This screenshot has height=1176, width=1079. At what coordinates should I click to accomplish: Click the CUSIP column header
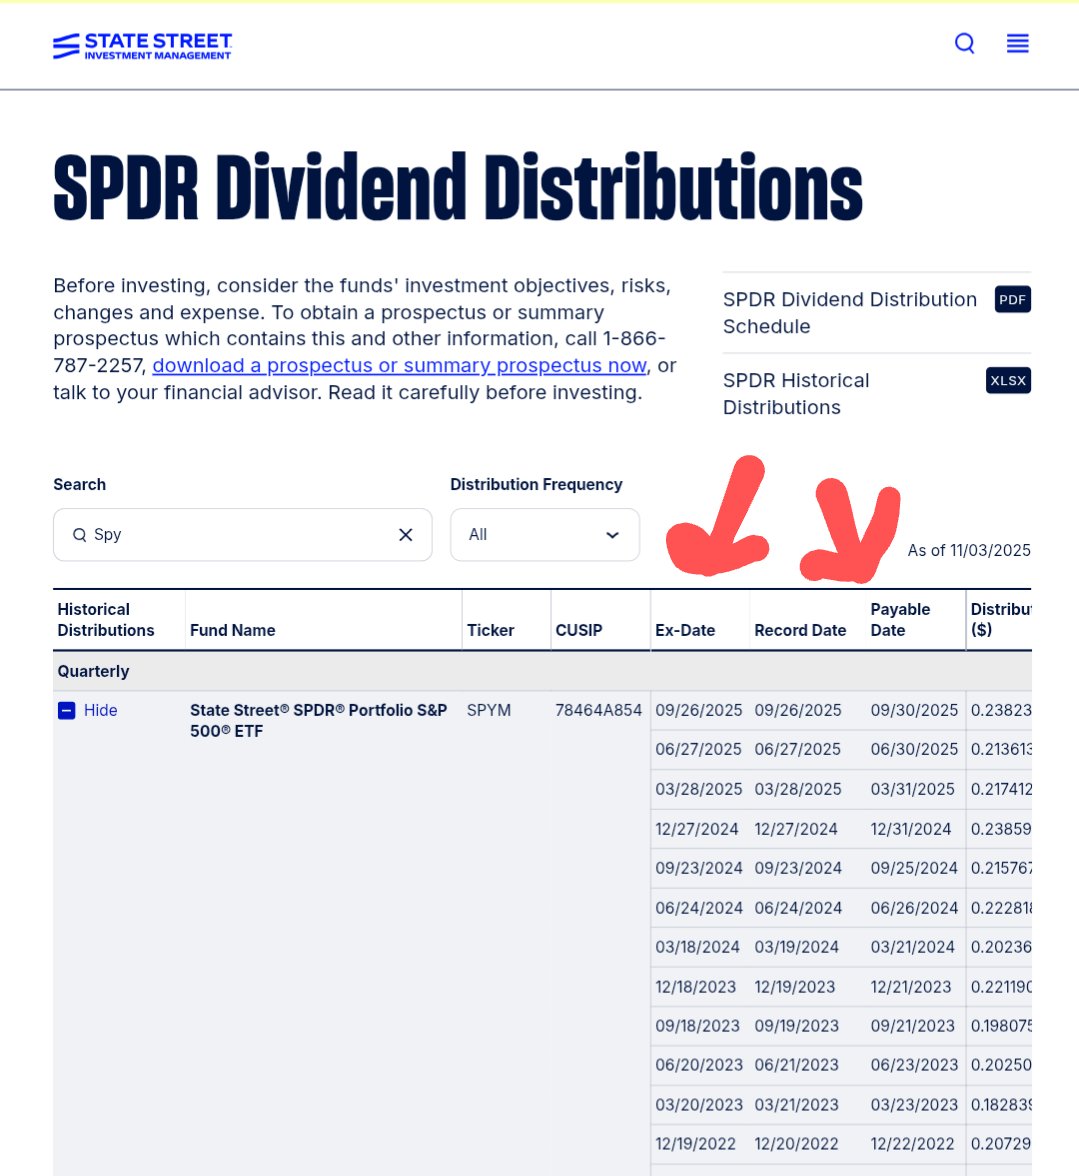pyautogui.click(x=578, y=630)
